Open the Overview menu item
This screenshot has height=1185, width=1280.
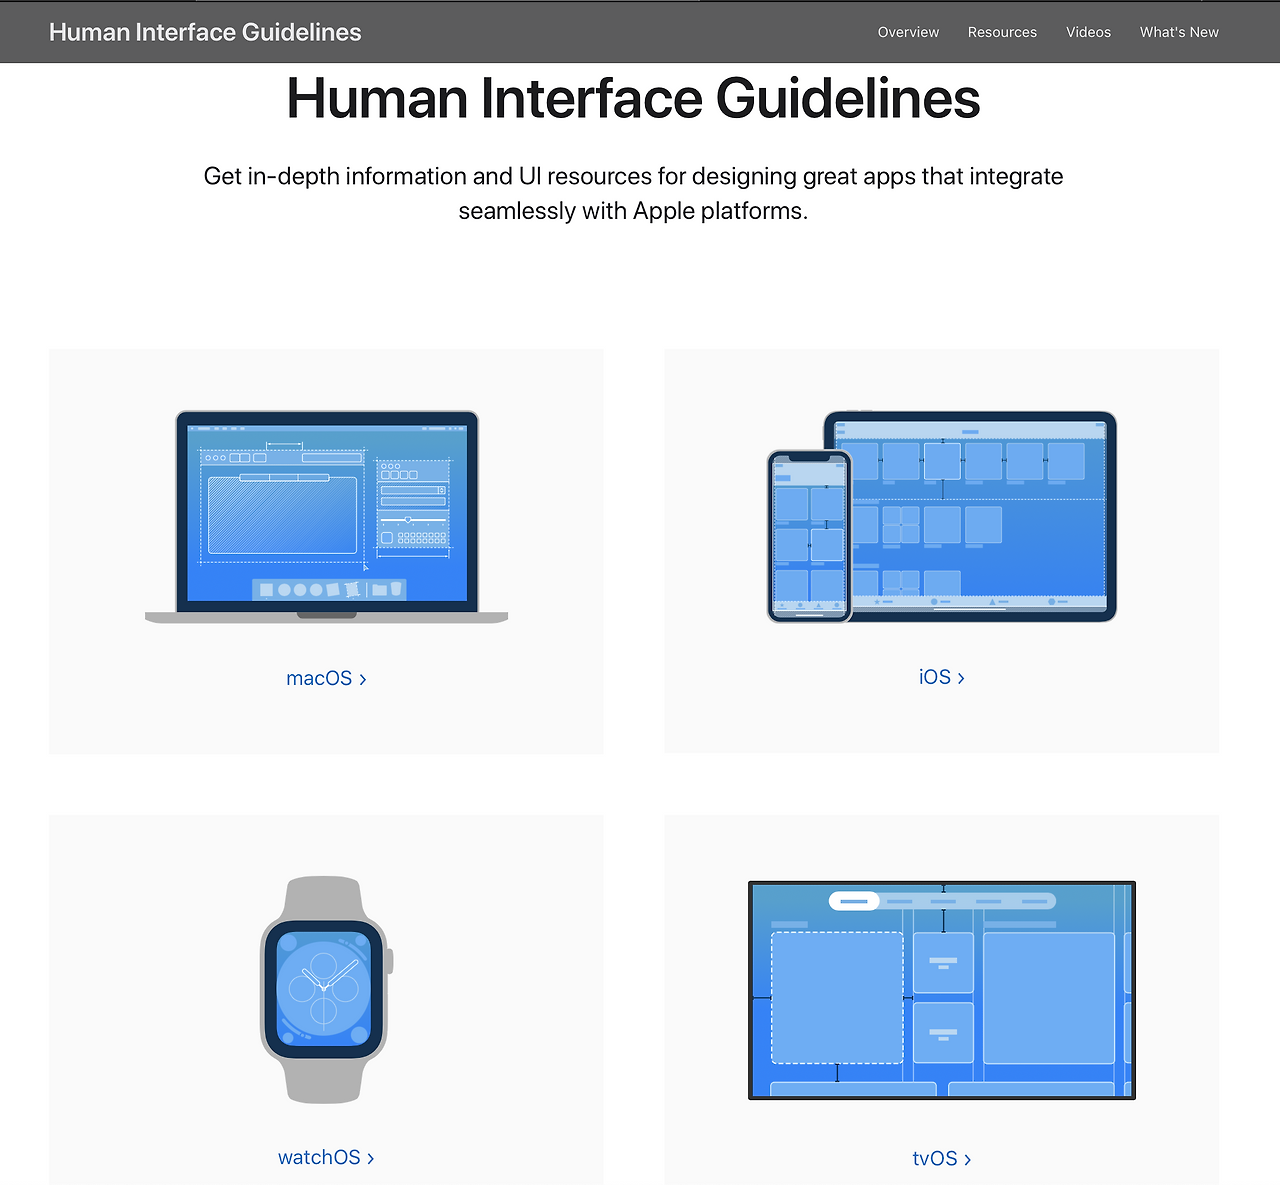point(908,32)
